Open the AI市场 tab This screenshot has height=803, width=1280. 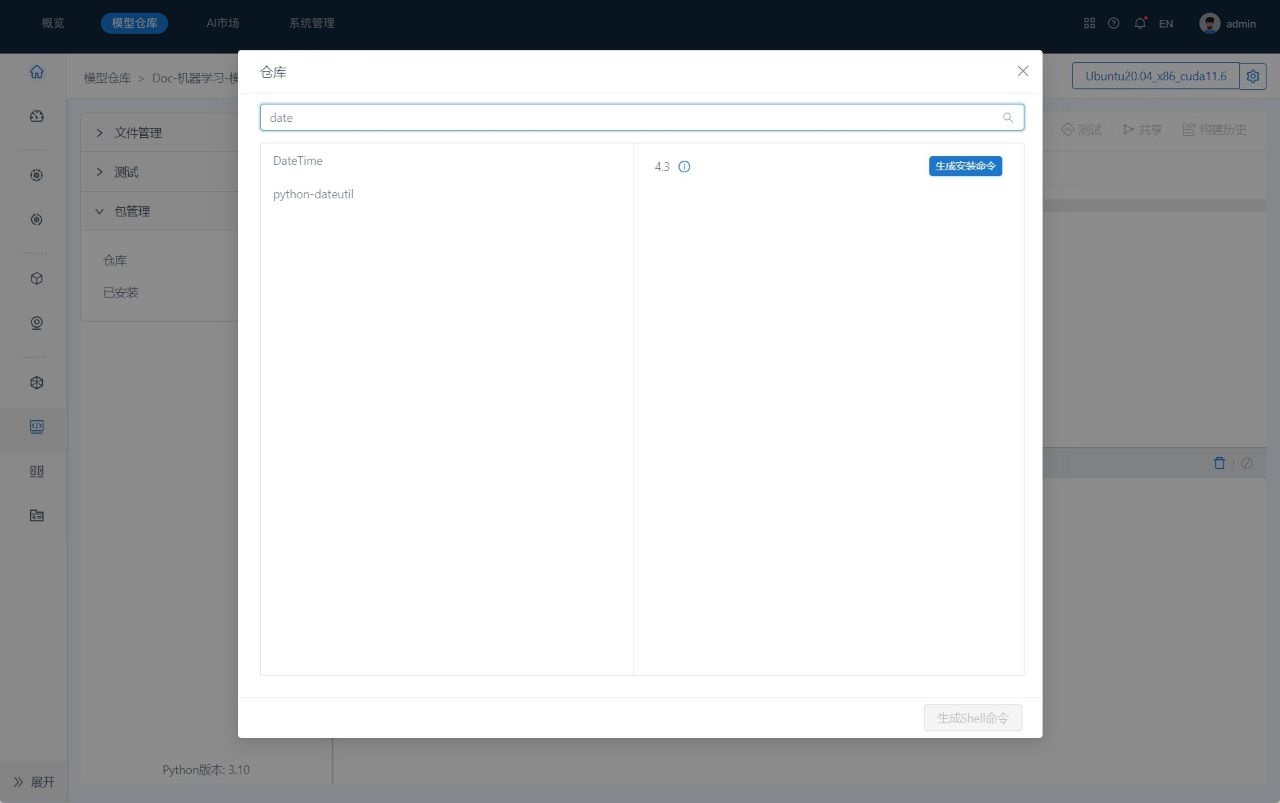click(223, 23)
